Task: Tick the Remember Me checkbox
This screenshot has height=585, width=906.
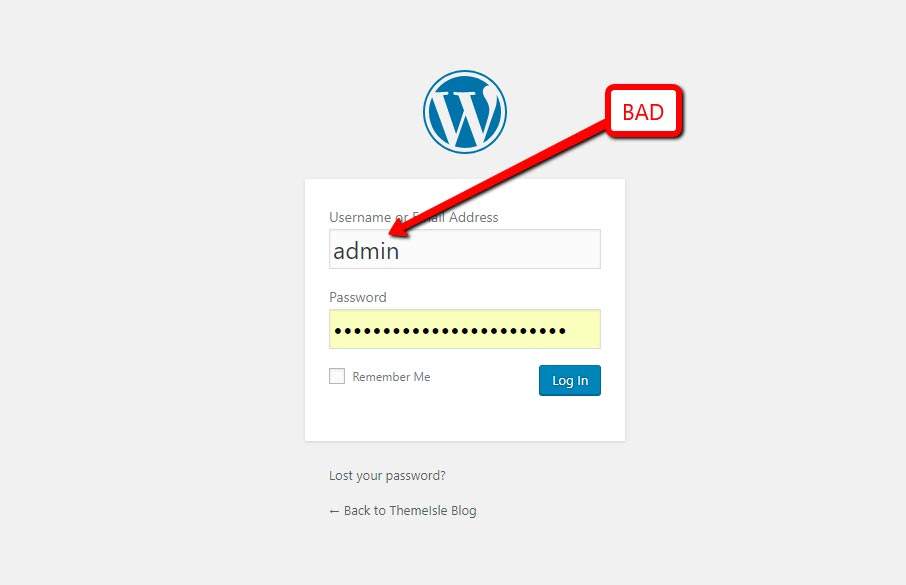Action: (x=337, y=376)
